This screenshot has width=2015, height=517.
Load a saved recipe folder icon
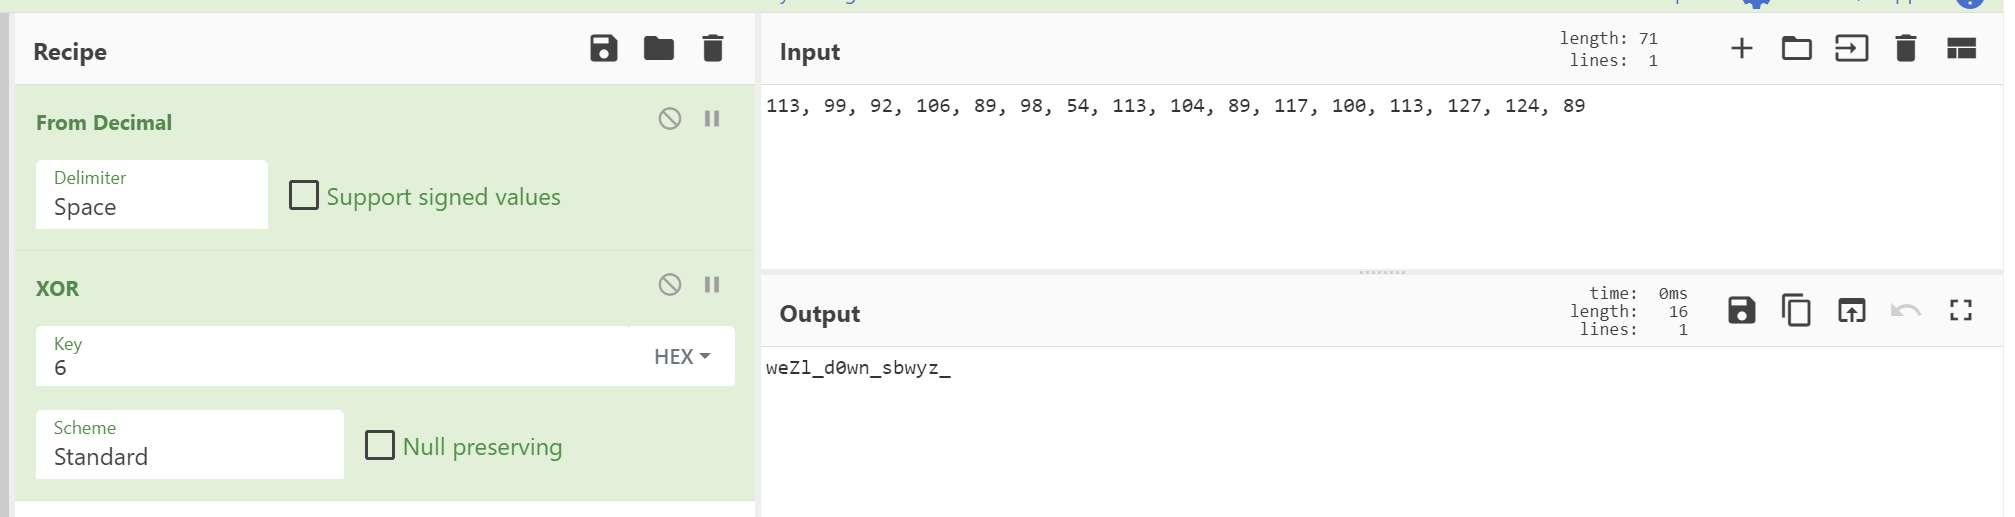pyautogui.click(x=658, y=48)
